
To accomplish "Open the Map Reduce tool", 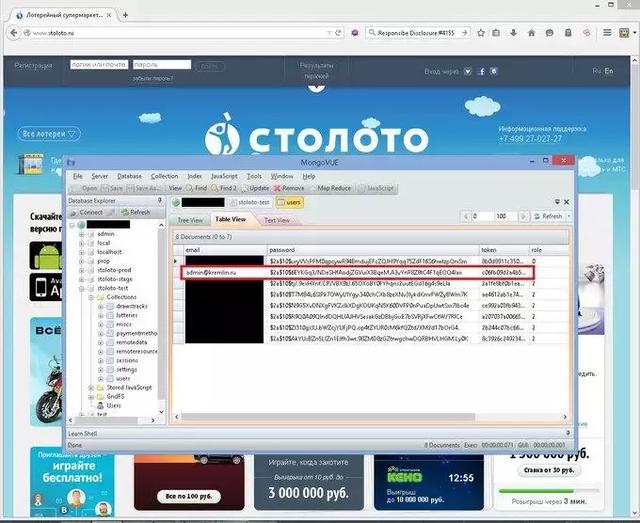I will [330, 188].
